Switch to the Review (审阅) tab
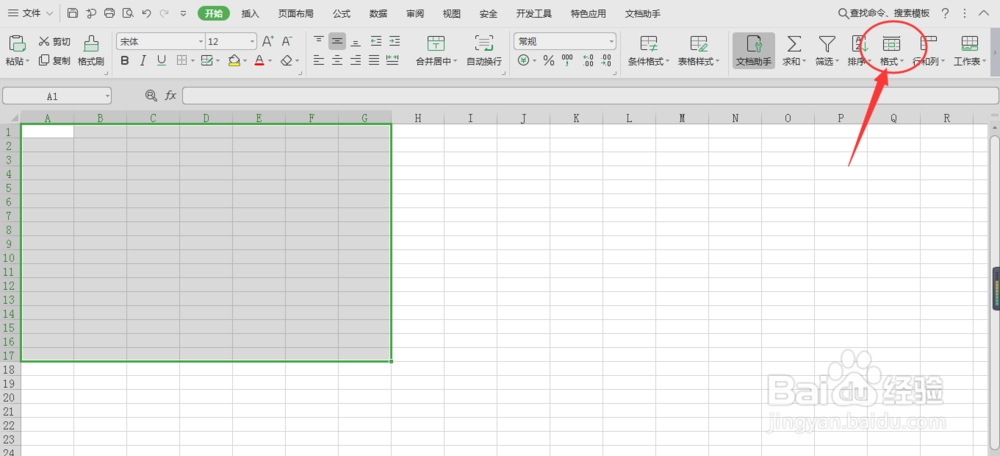Image resolution: width=1000 pixels, height=456 pixels. click(x=415, y=13)
